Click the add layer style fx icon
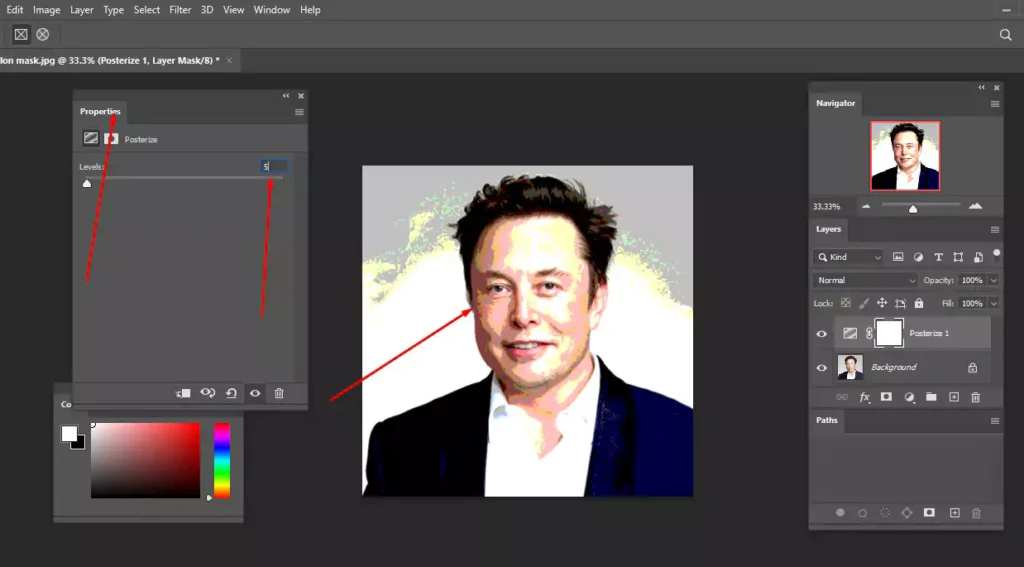 (x=865, y=397)
